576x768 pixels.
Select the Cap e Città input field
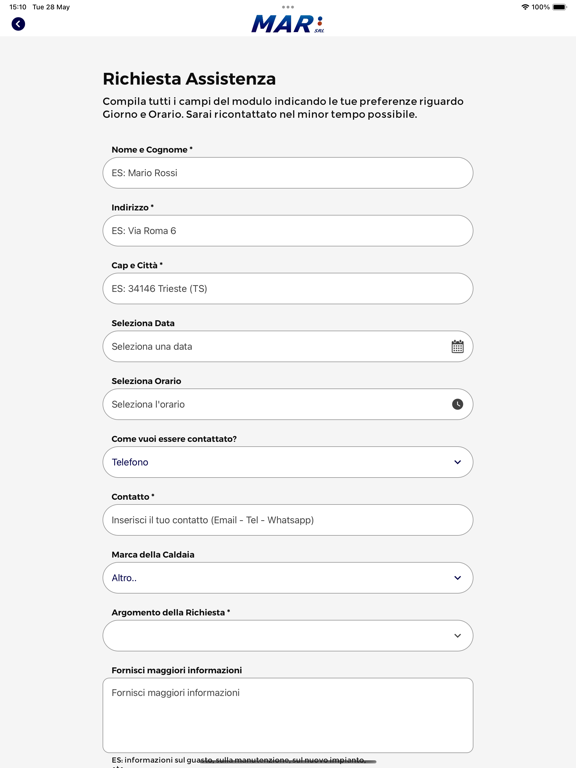tap(288, 288)
